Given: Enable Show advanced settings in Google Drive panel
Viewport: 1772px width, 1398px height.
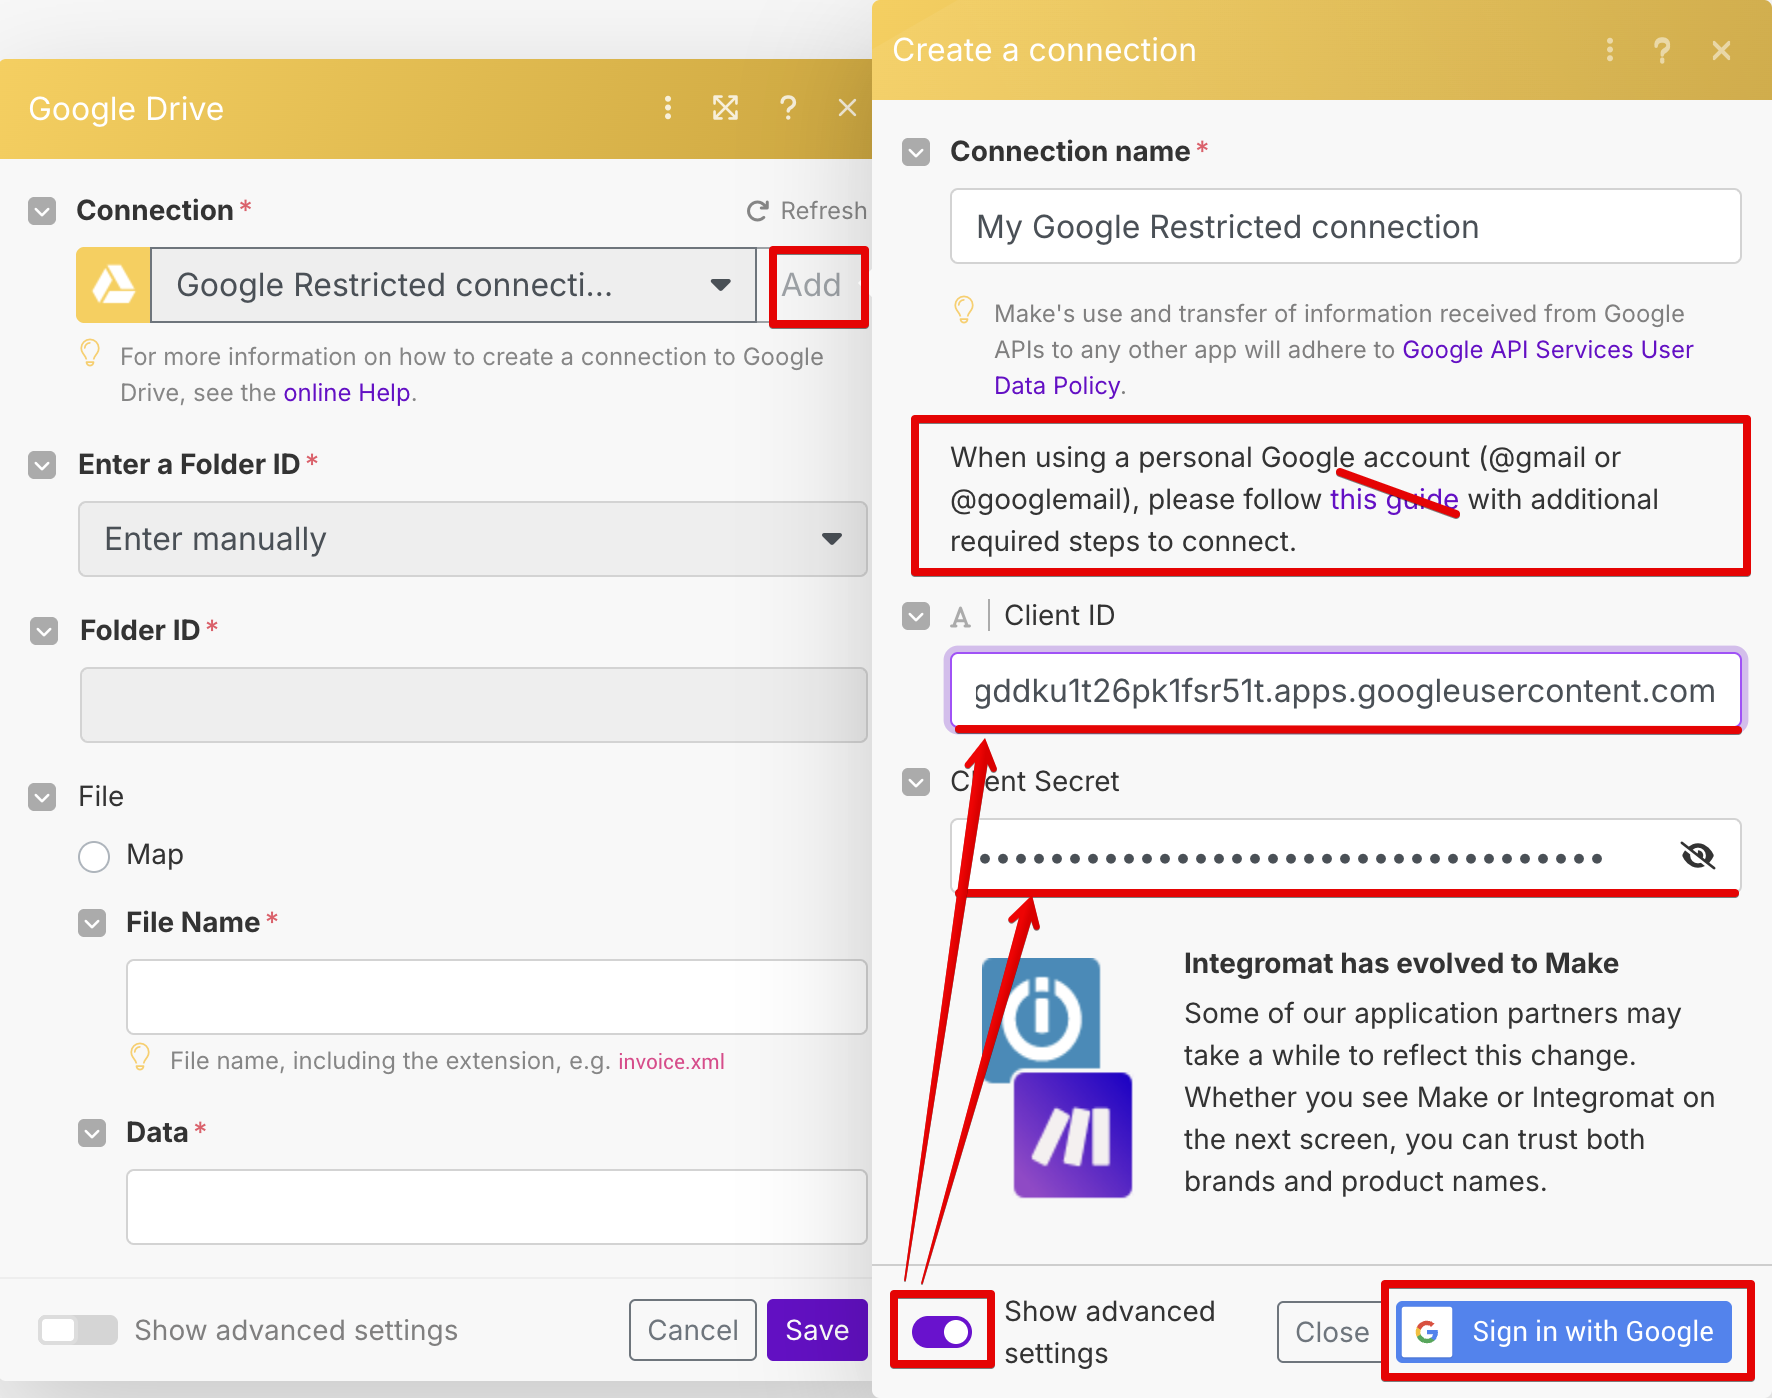Looking at the screenshot, I should [78, 1330].
